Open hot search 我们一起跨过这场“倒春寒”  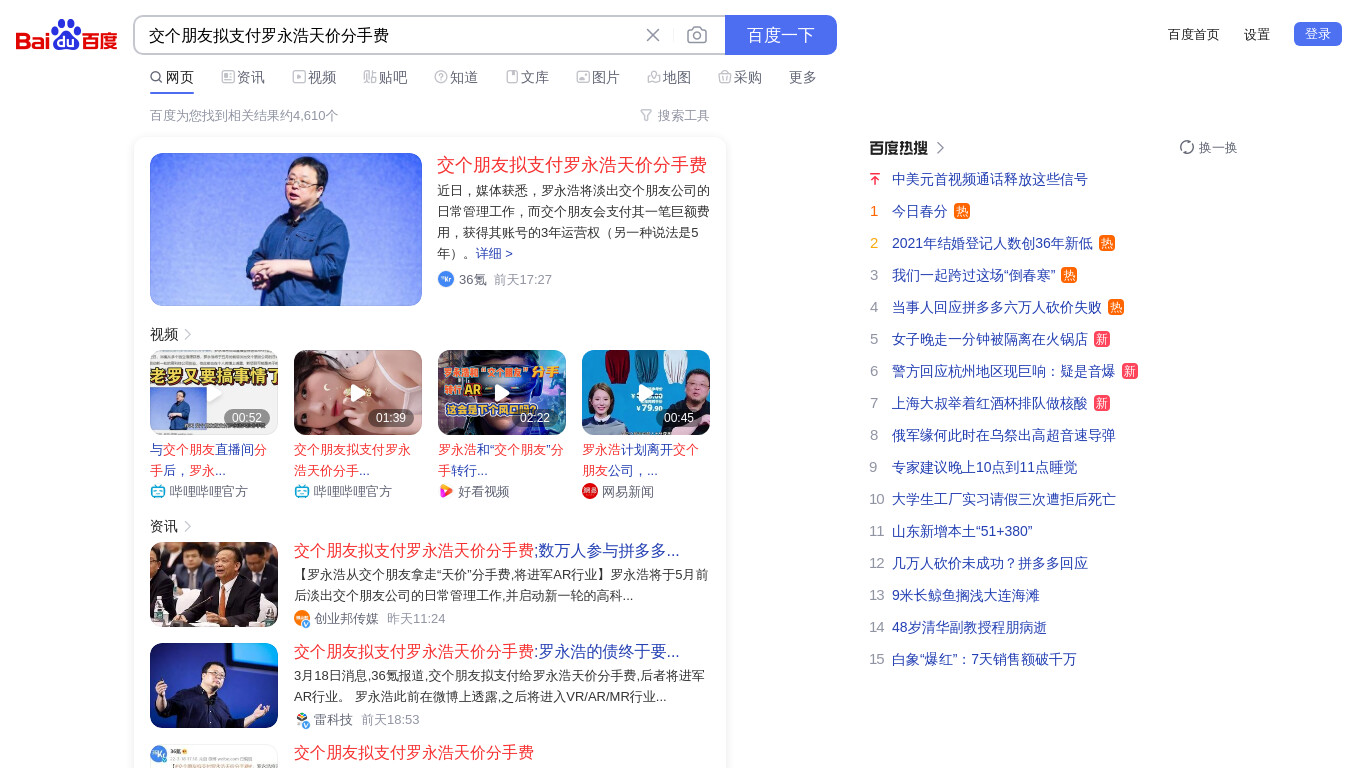(974, 275)
